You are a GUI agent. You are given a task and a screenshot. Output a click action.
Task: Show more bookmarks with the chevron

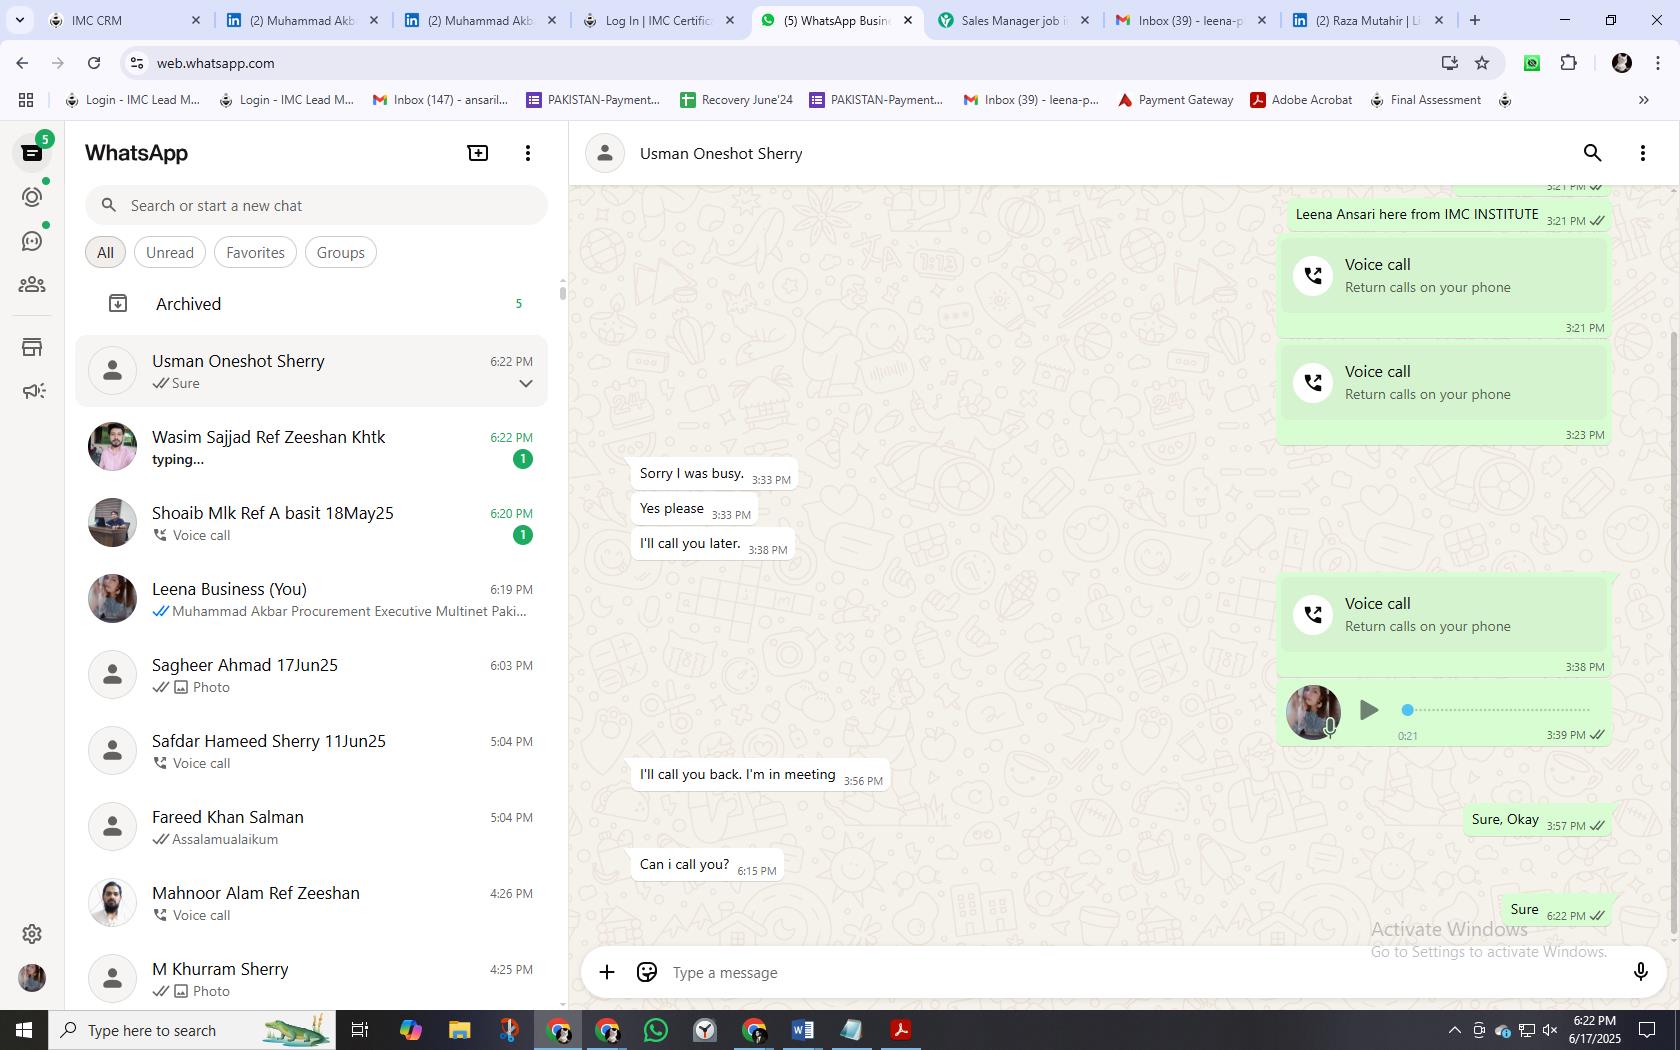pos(1643,100)
